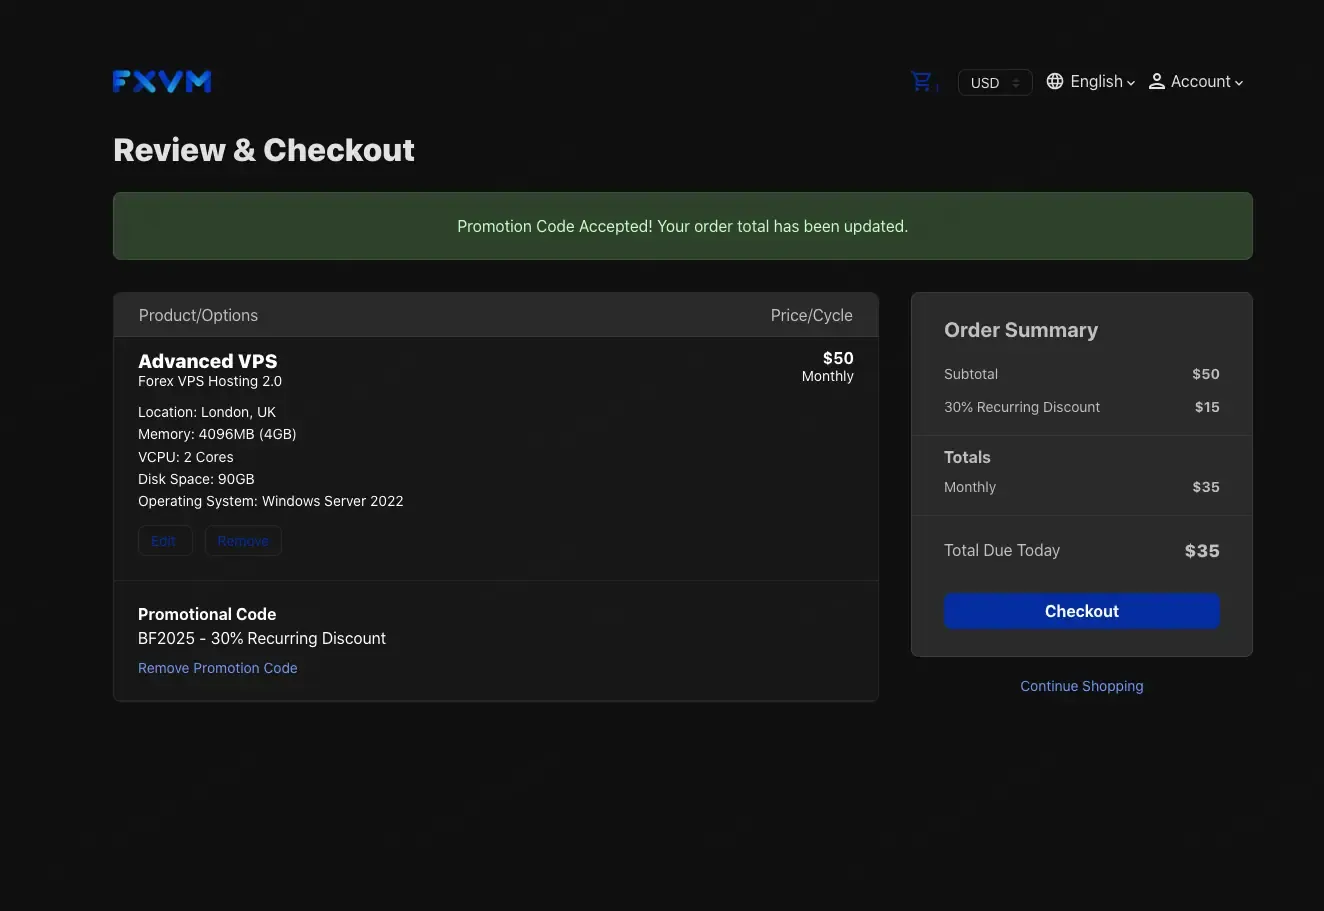Click the $50 Subtotal amount
The width and height of the screenshot is (1324, 911).
[1206, 374]
